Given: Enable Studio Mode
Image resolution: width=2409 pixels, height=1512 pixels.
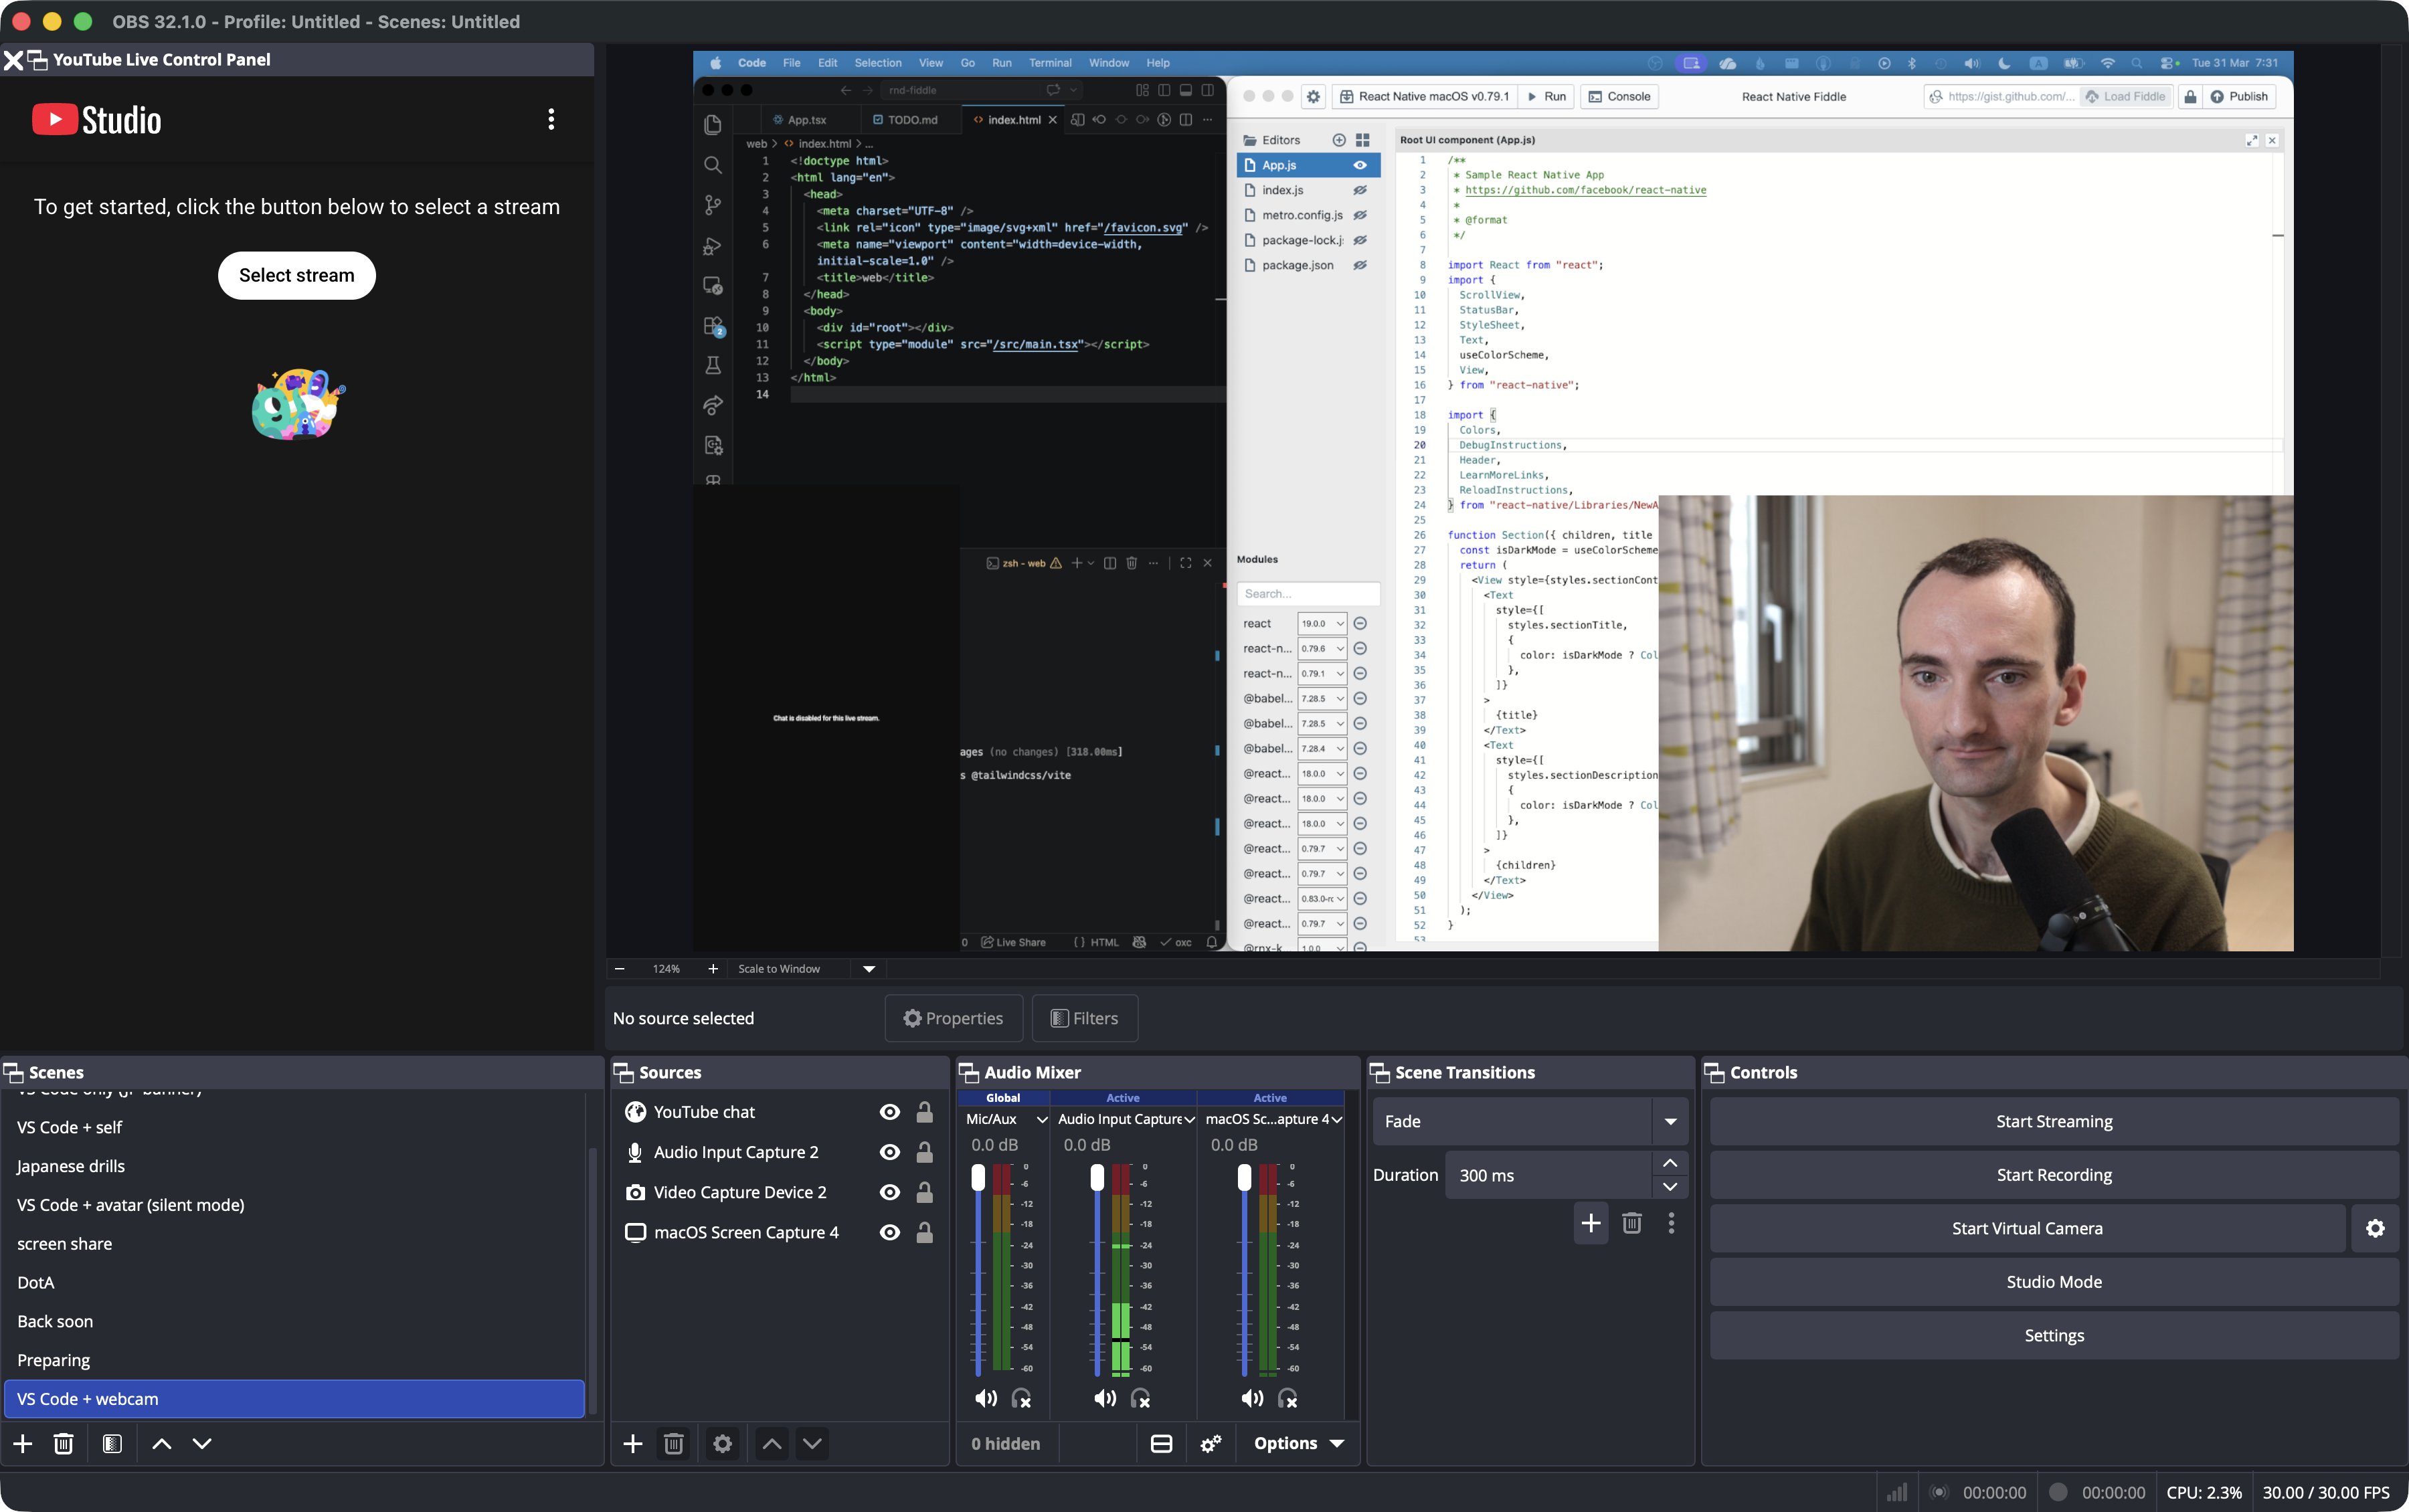Looking at the screenshot, I should click(2054, 1282).
